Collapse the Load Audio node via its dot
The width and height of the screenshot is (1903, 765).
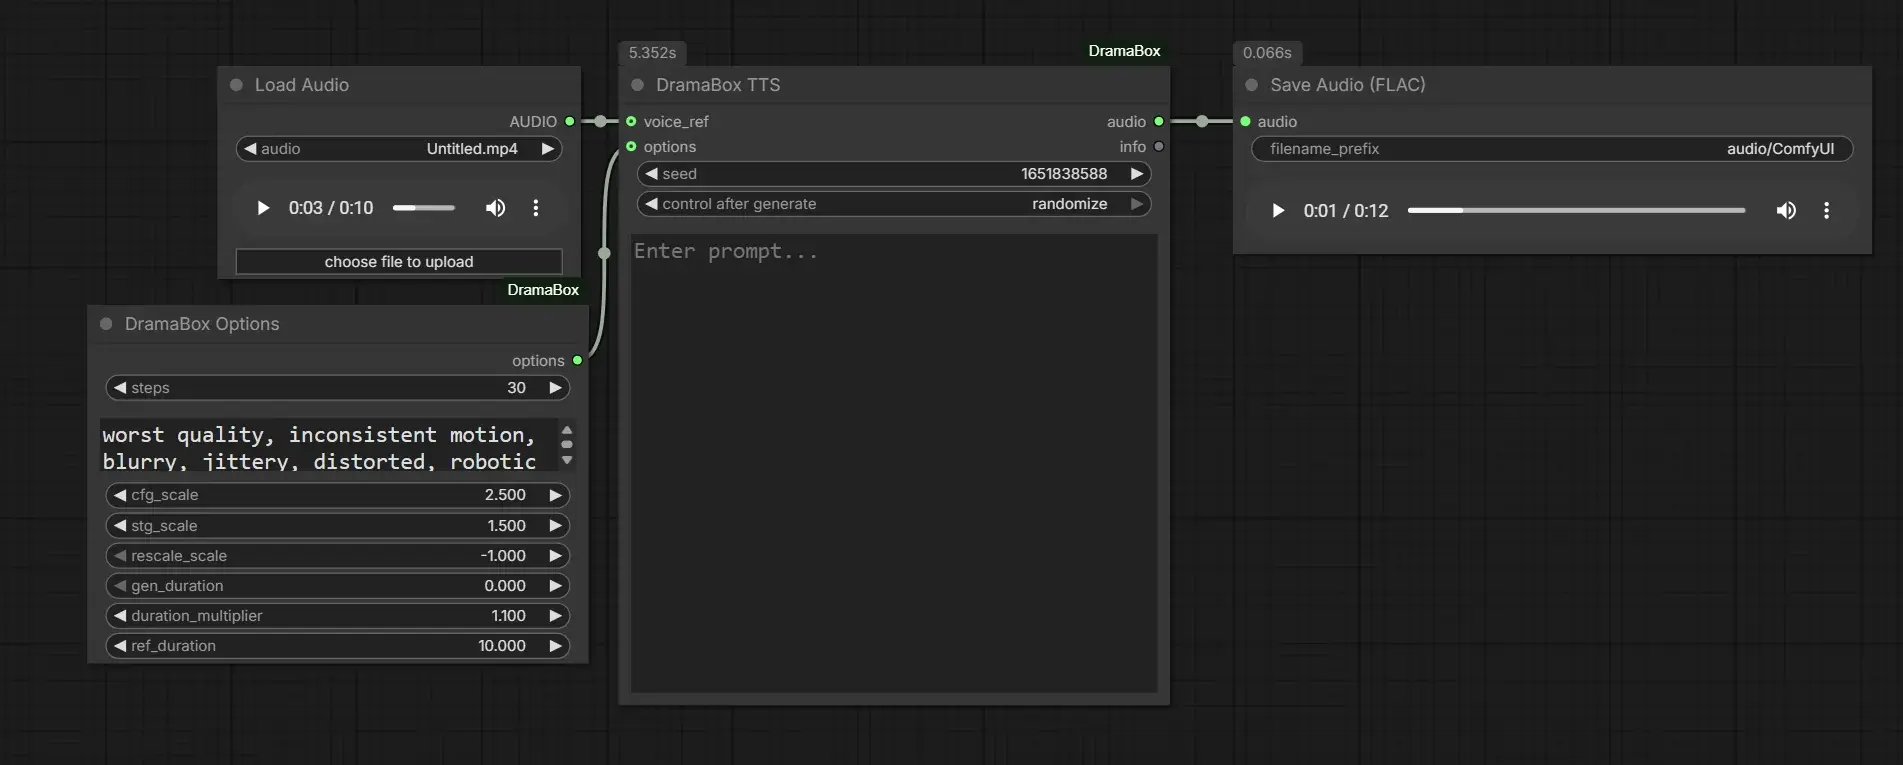pyautogui.click(x=237, y=85)
